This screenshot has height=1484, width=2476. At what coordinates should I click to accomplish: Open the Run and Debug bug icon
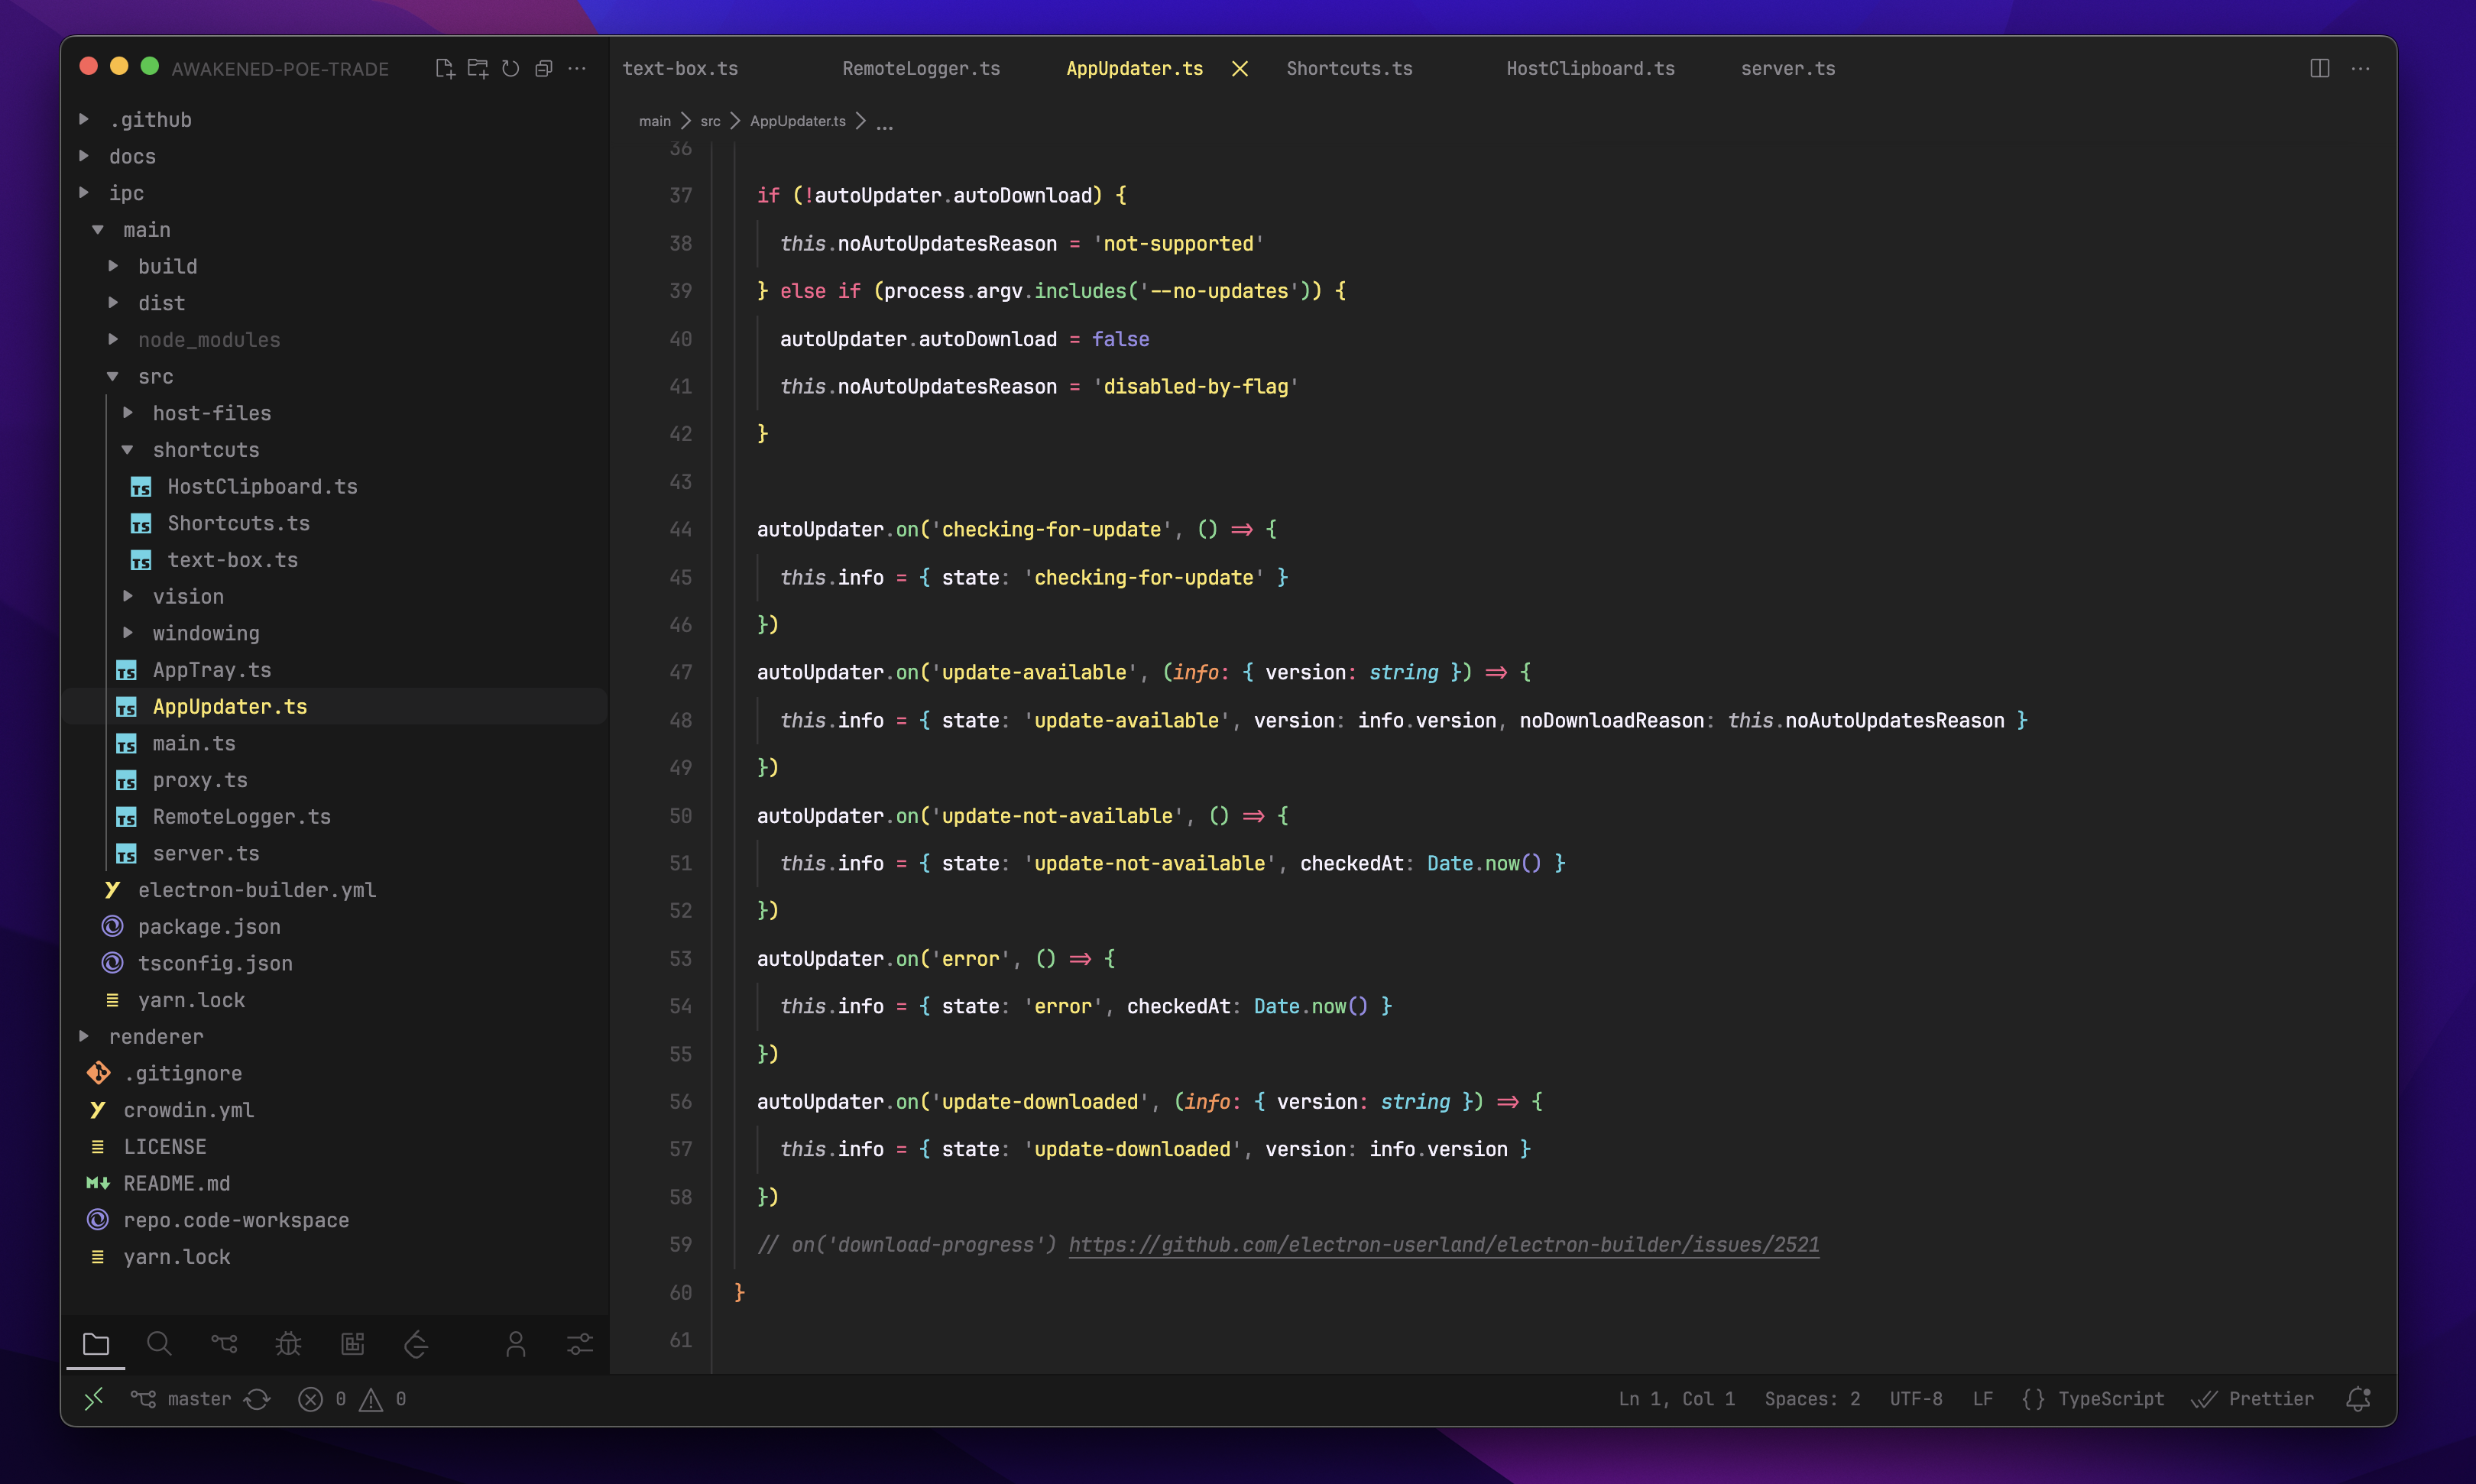(288, 1343)
